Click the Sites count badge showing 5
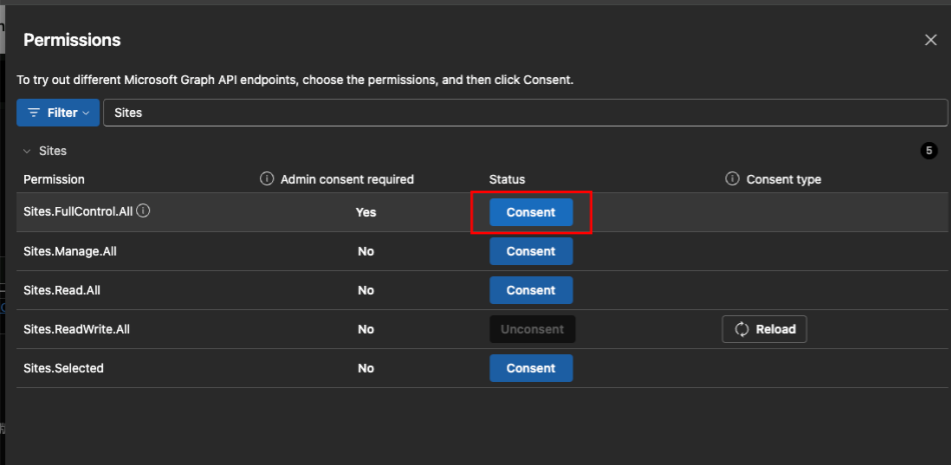The width and height of the screenshot is (951, 465). click(929, 151)
